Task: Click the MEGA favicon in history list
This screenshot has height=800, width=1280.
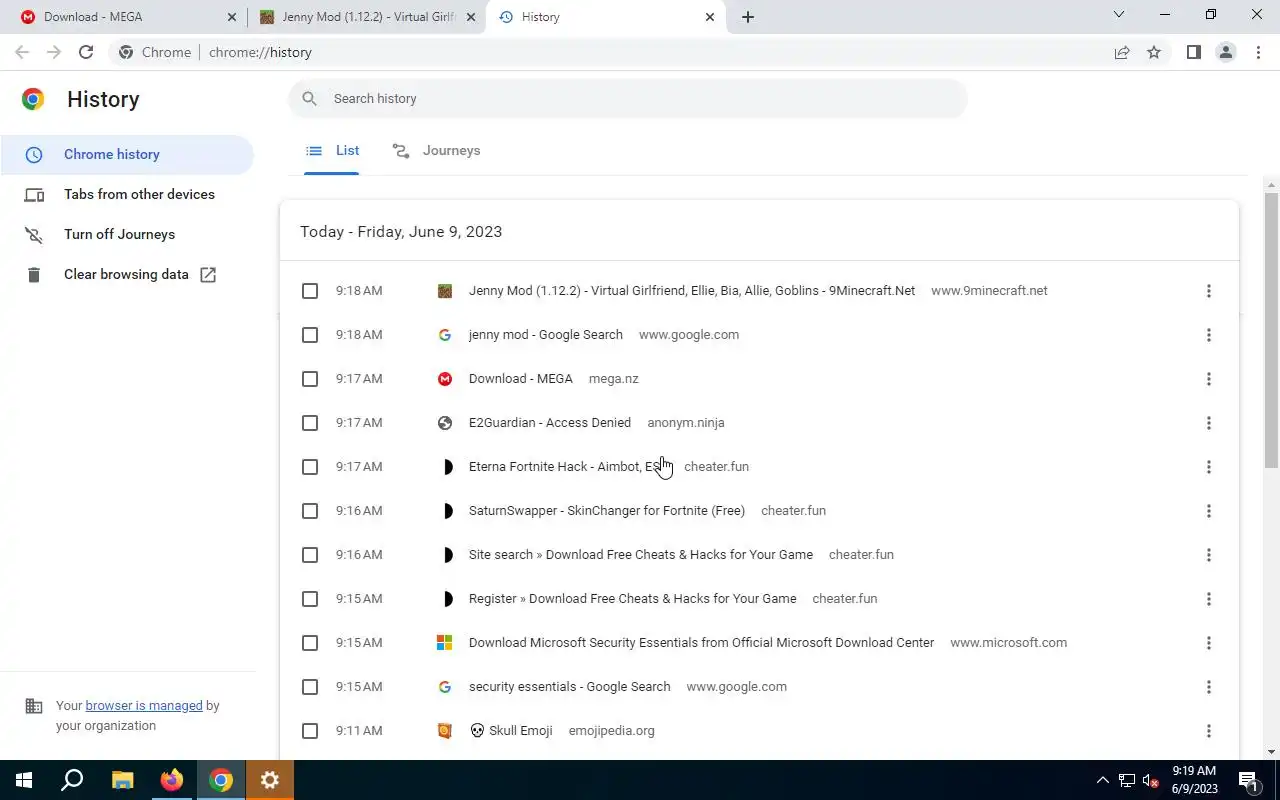Action: (445, 379)
